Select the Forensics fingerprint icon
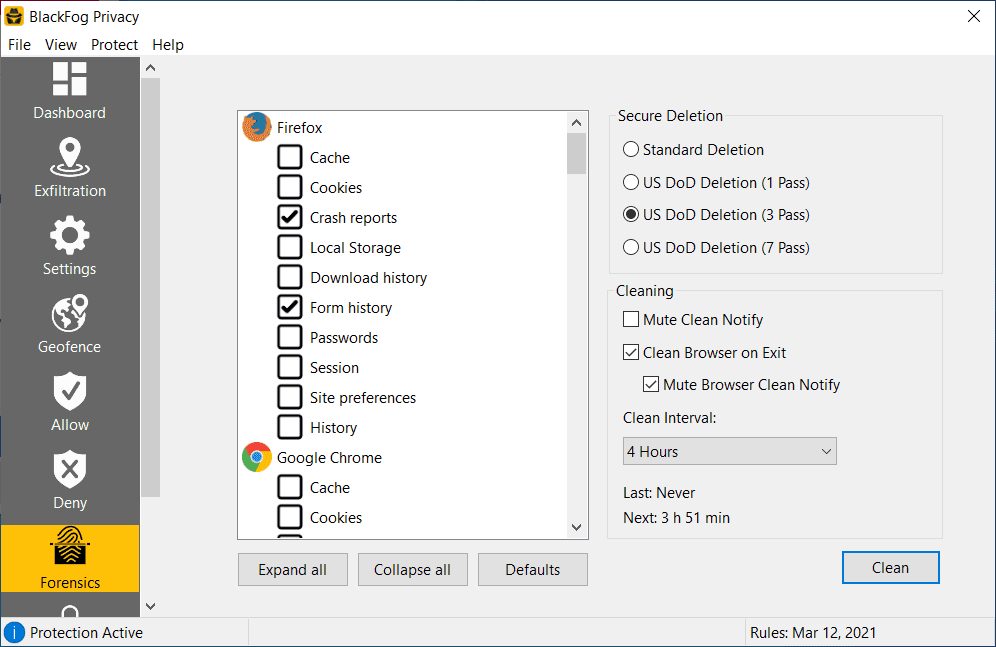Image resolution: width=996 pixels, height=647 pixels. tap(69, 548)
